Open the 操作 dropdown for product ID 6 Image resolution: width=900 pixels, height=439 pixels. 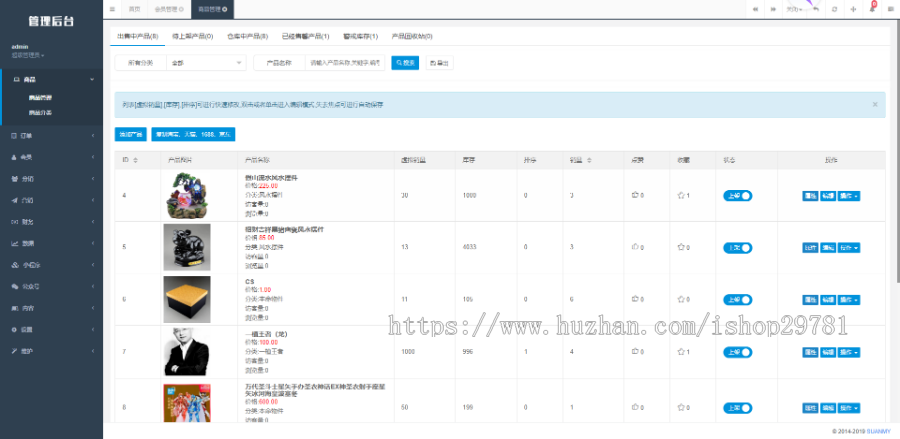(x=849, y=300)
